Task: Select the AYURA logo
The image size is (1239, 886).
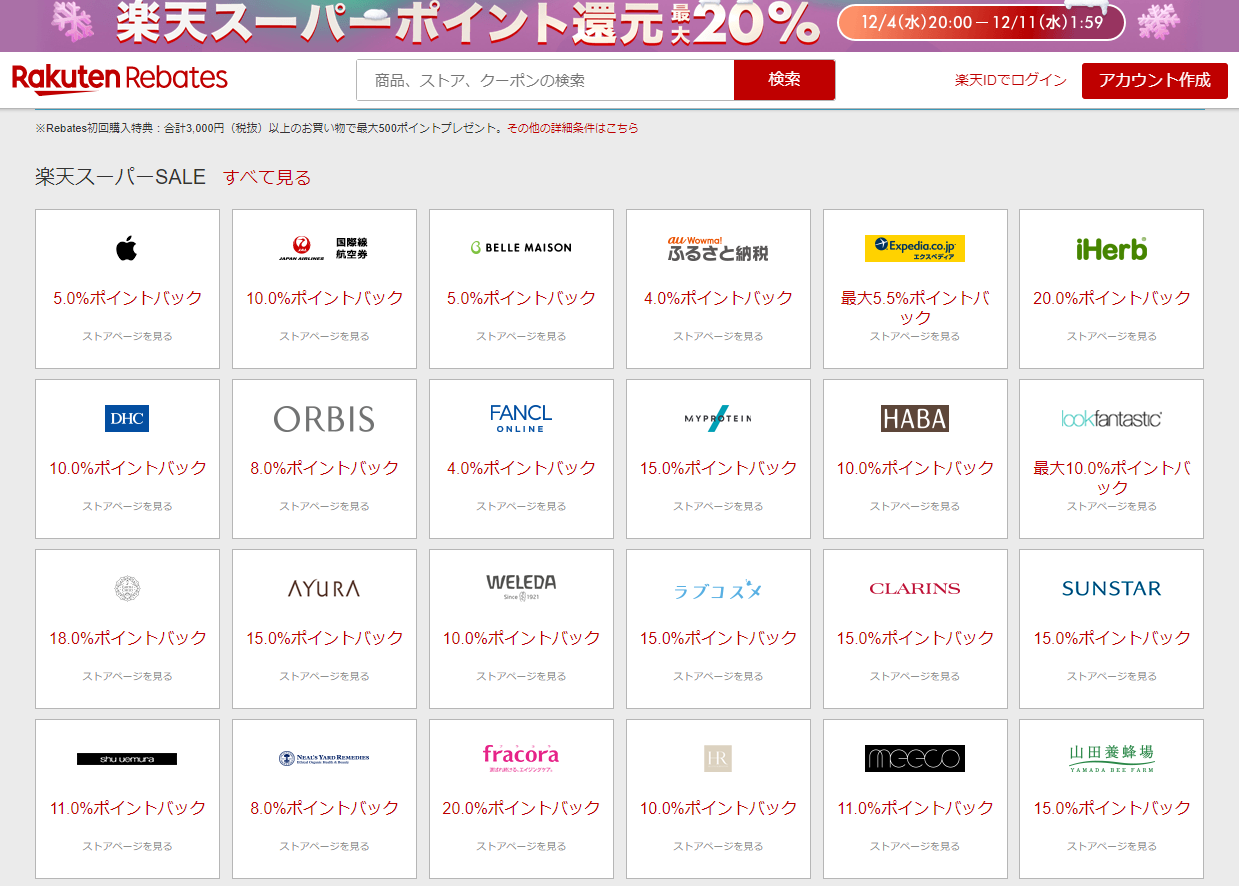Action: (323, 588)
